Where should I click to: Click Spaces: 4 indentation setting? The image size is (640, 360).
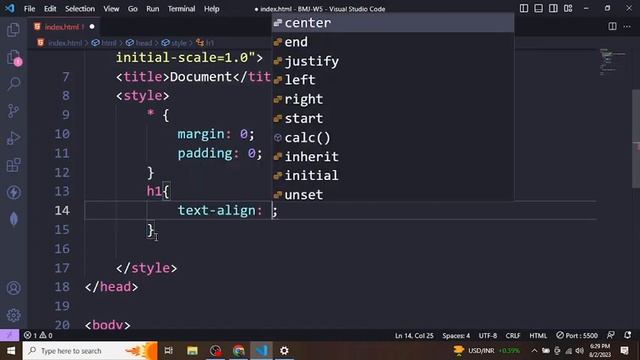click(x=456, y=336)
